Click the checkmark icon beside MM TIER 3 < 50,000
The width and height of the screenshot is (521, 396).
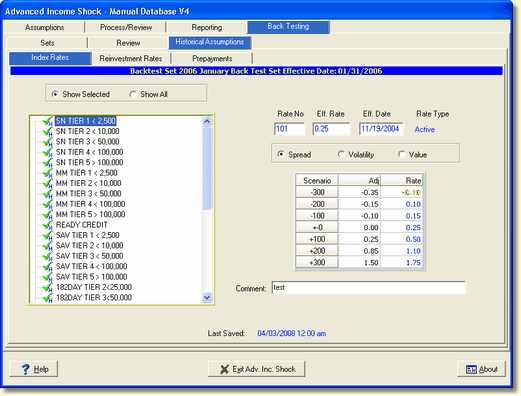[x=48, y=194]
